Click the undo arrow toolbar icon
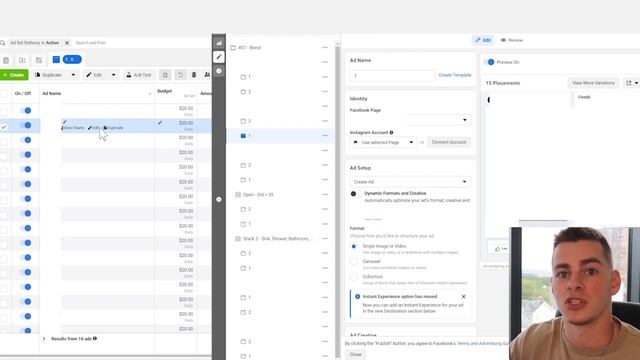This screenshot has height=360, width=640. pyautogui.click(x=180, y=75)
